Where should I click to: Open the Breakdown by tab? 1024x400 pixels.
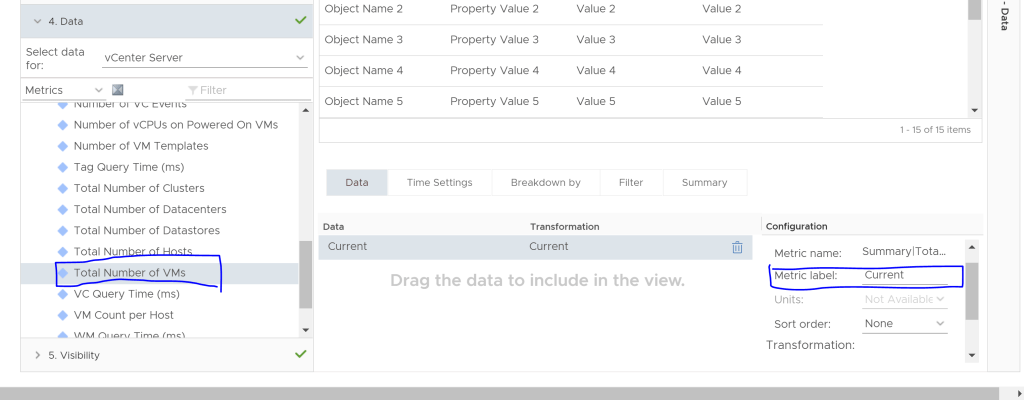click(x=545, y=183)
